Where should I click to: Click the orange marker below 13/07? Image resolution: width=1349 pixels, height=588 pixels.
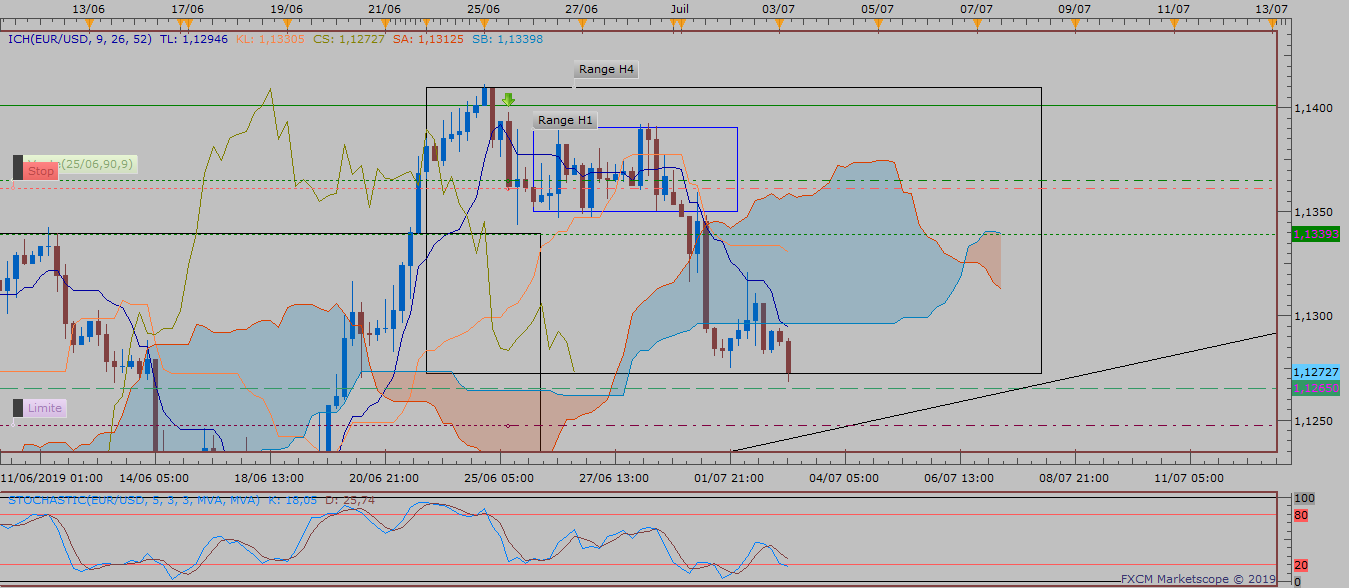coord(1272,23)
